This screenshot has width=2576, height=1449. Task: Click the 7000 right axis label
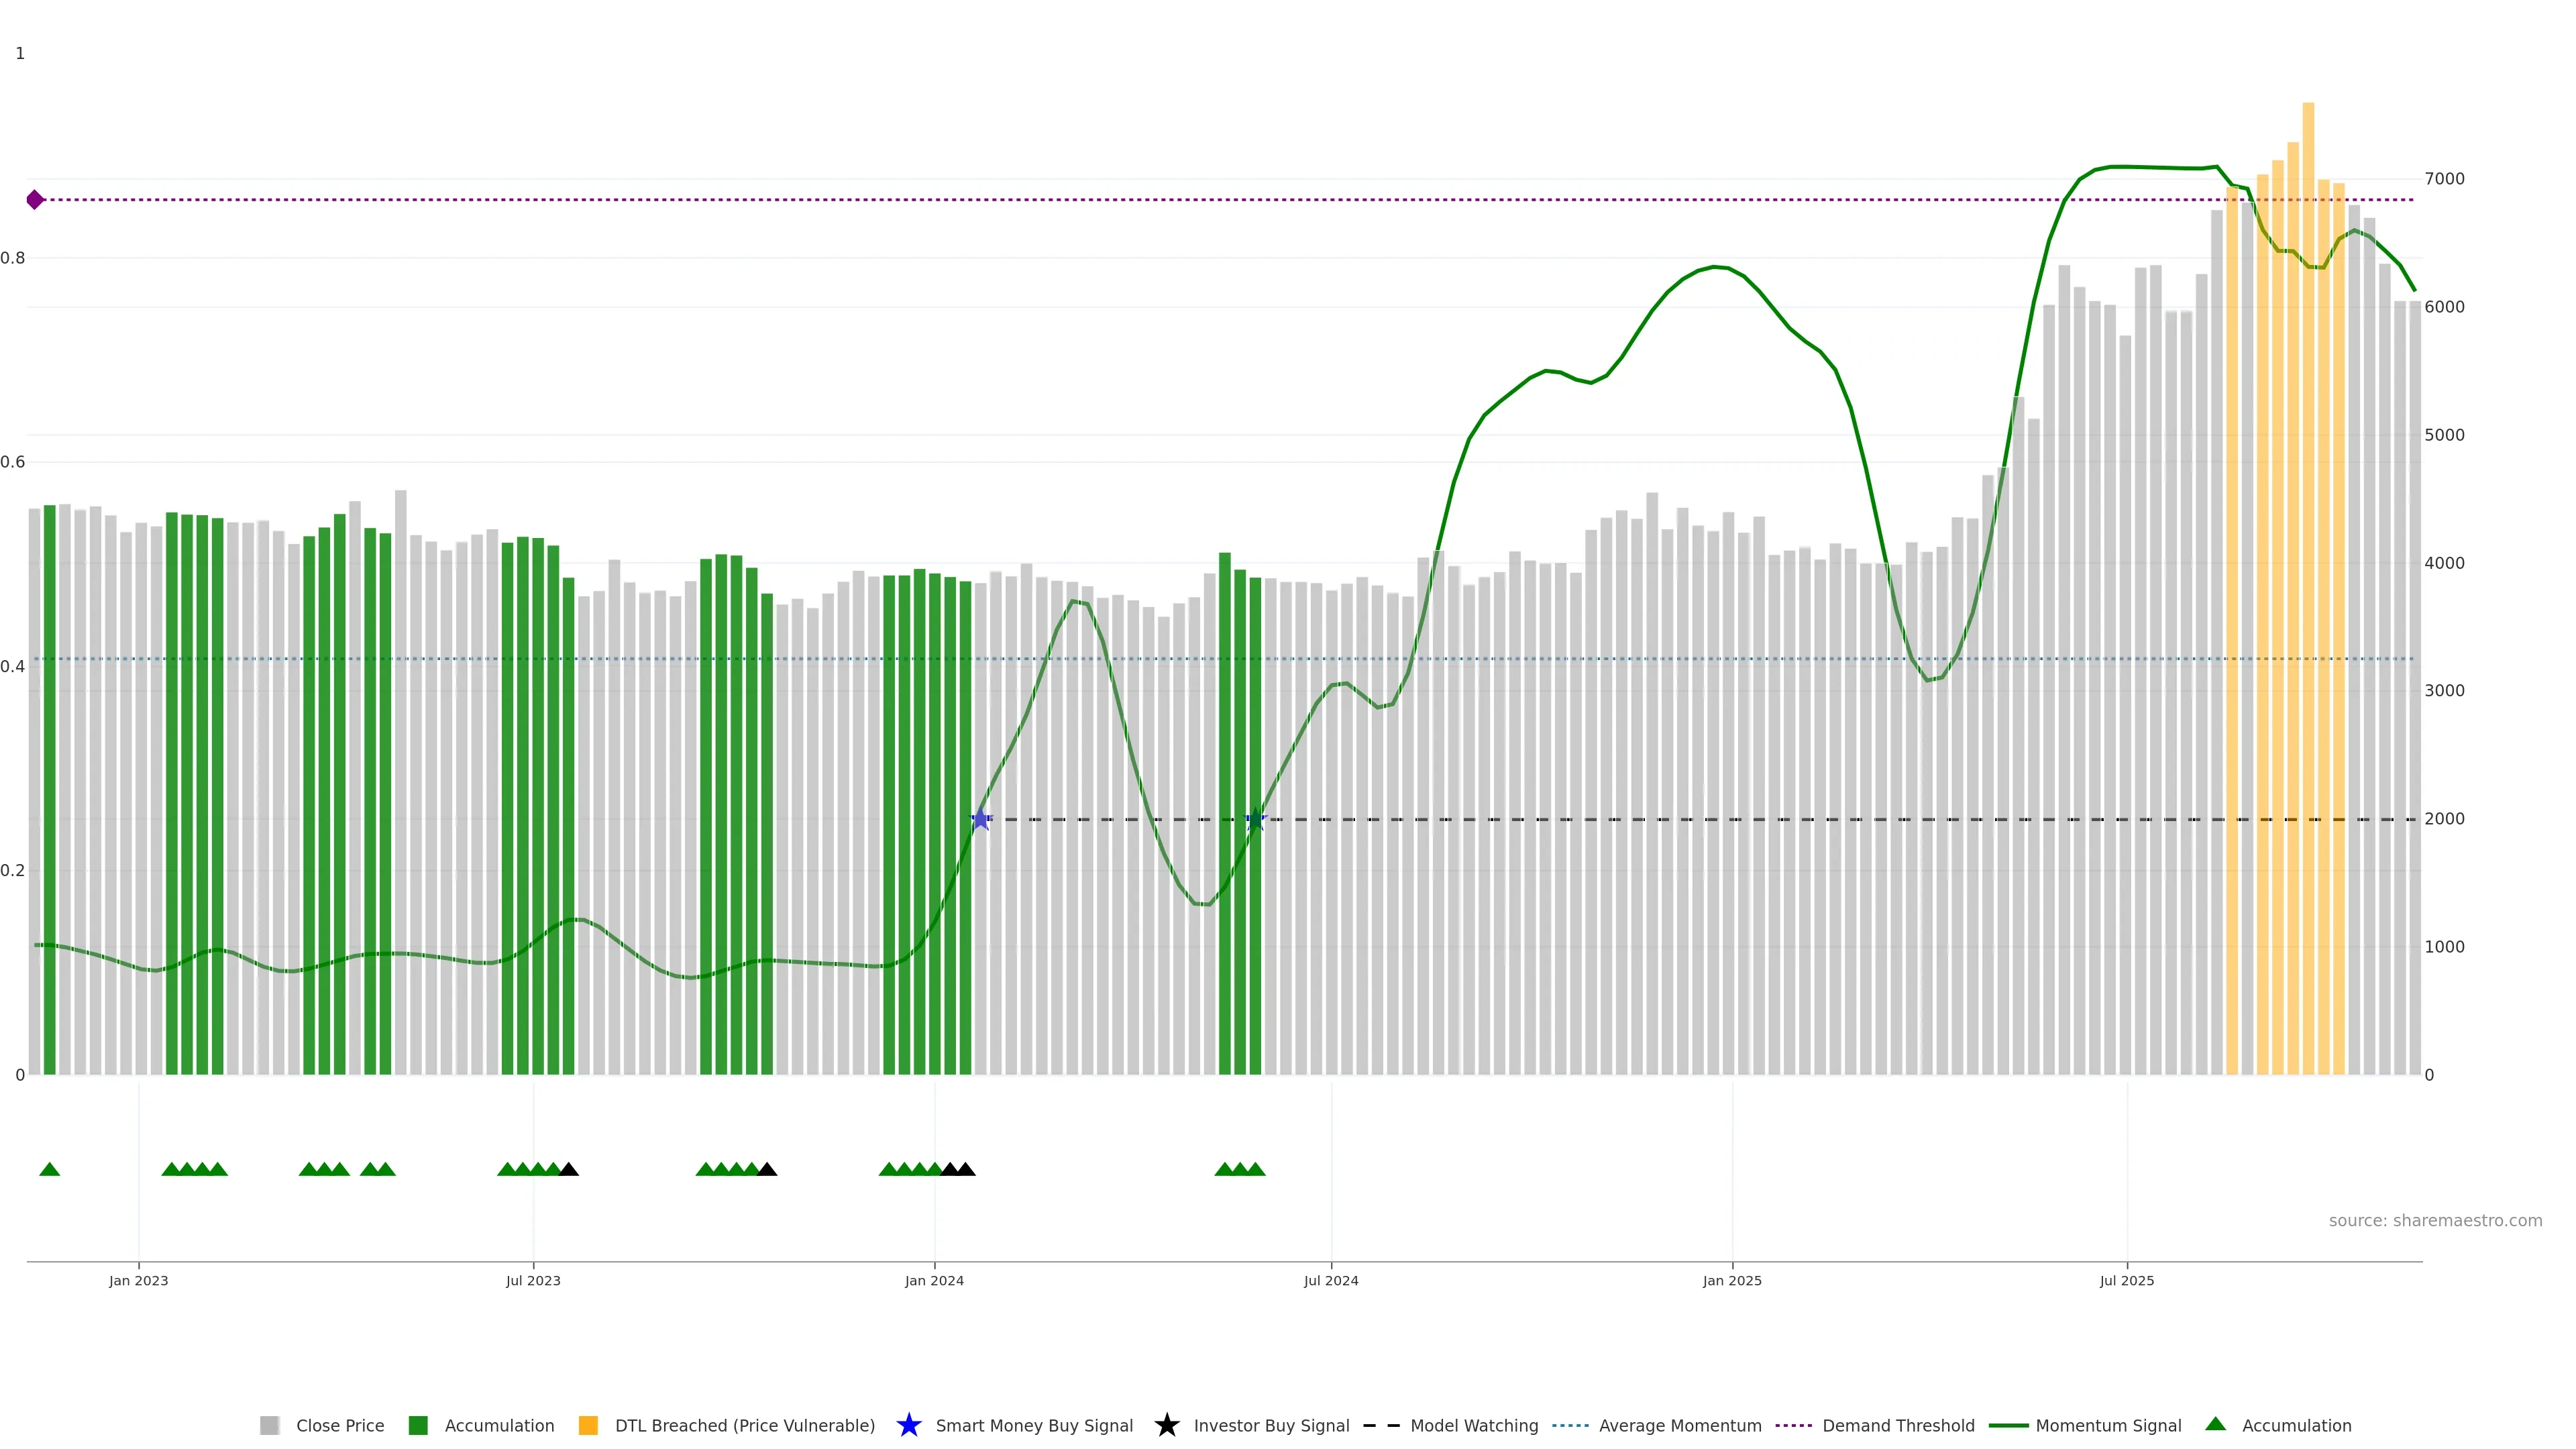tap(2444, 179)
